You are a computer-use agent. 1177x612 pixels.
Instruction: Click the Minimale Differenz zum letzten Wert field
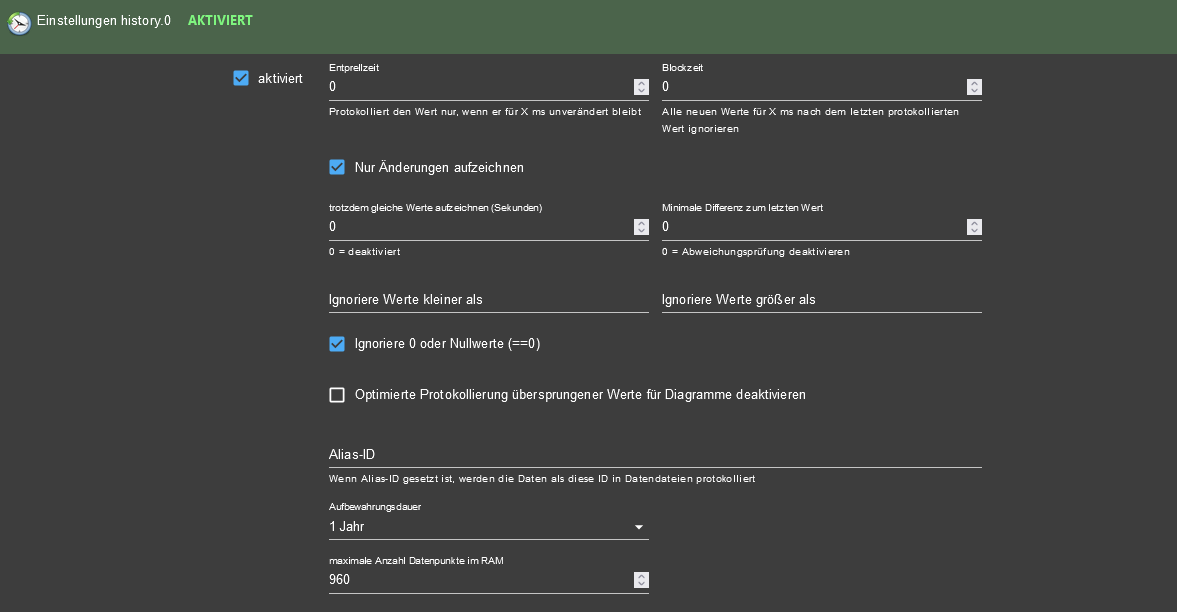click(x=812, y=227)
